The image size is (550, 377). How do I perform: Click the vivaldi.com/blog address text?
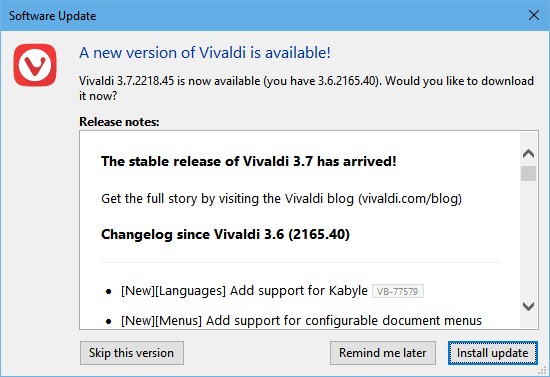[410, 199]
